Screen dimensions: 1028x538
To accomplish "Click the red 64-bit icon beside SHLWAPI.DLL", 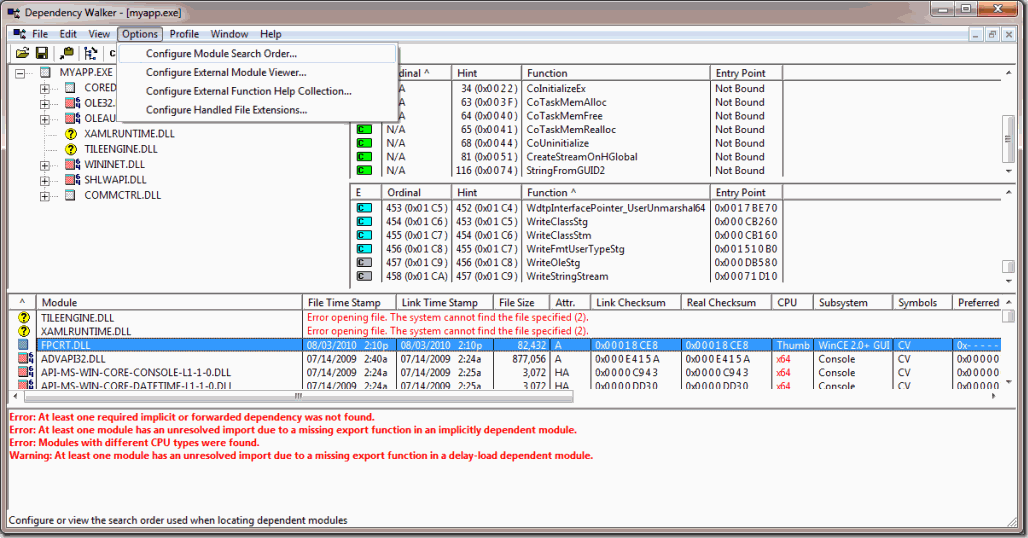I will [72, 180].
